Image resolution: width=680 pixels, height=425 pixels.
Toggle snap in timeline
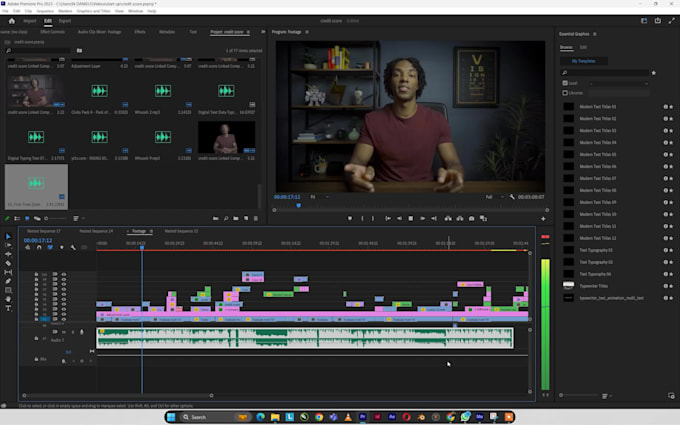click(39, 247)
